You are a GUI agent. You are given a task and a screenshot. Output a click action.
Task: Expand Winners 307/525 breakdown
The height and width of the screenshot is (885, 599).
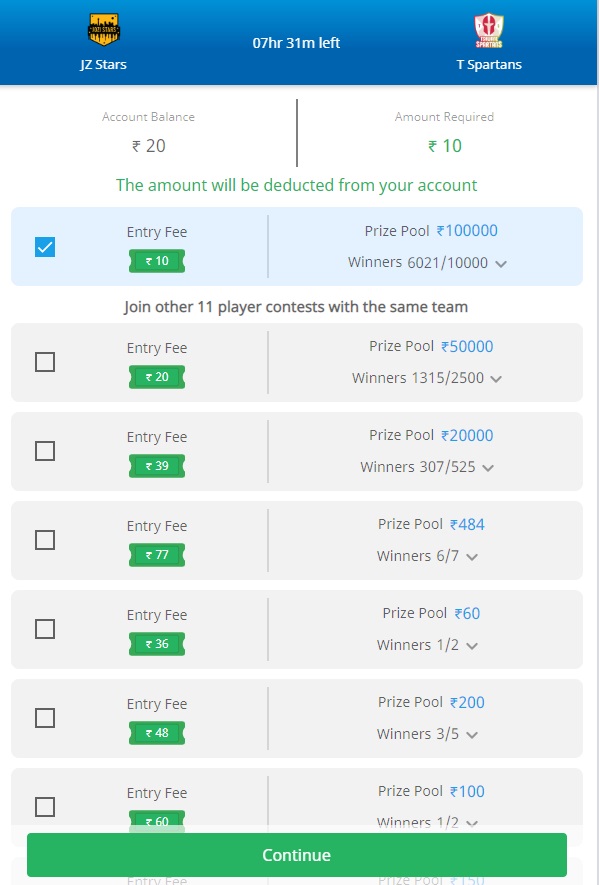click(x=488, y=468)
